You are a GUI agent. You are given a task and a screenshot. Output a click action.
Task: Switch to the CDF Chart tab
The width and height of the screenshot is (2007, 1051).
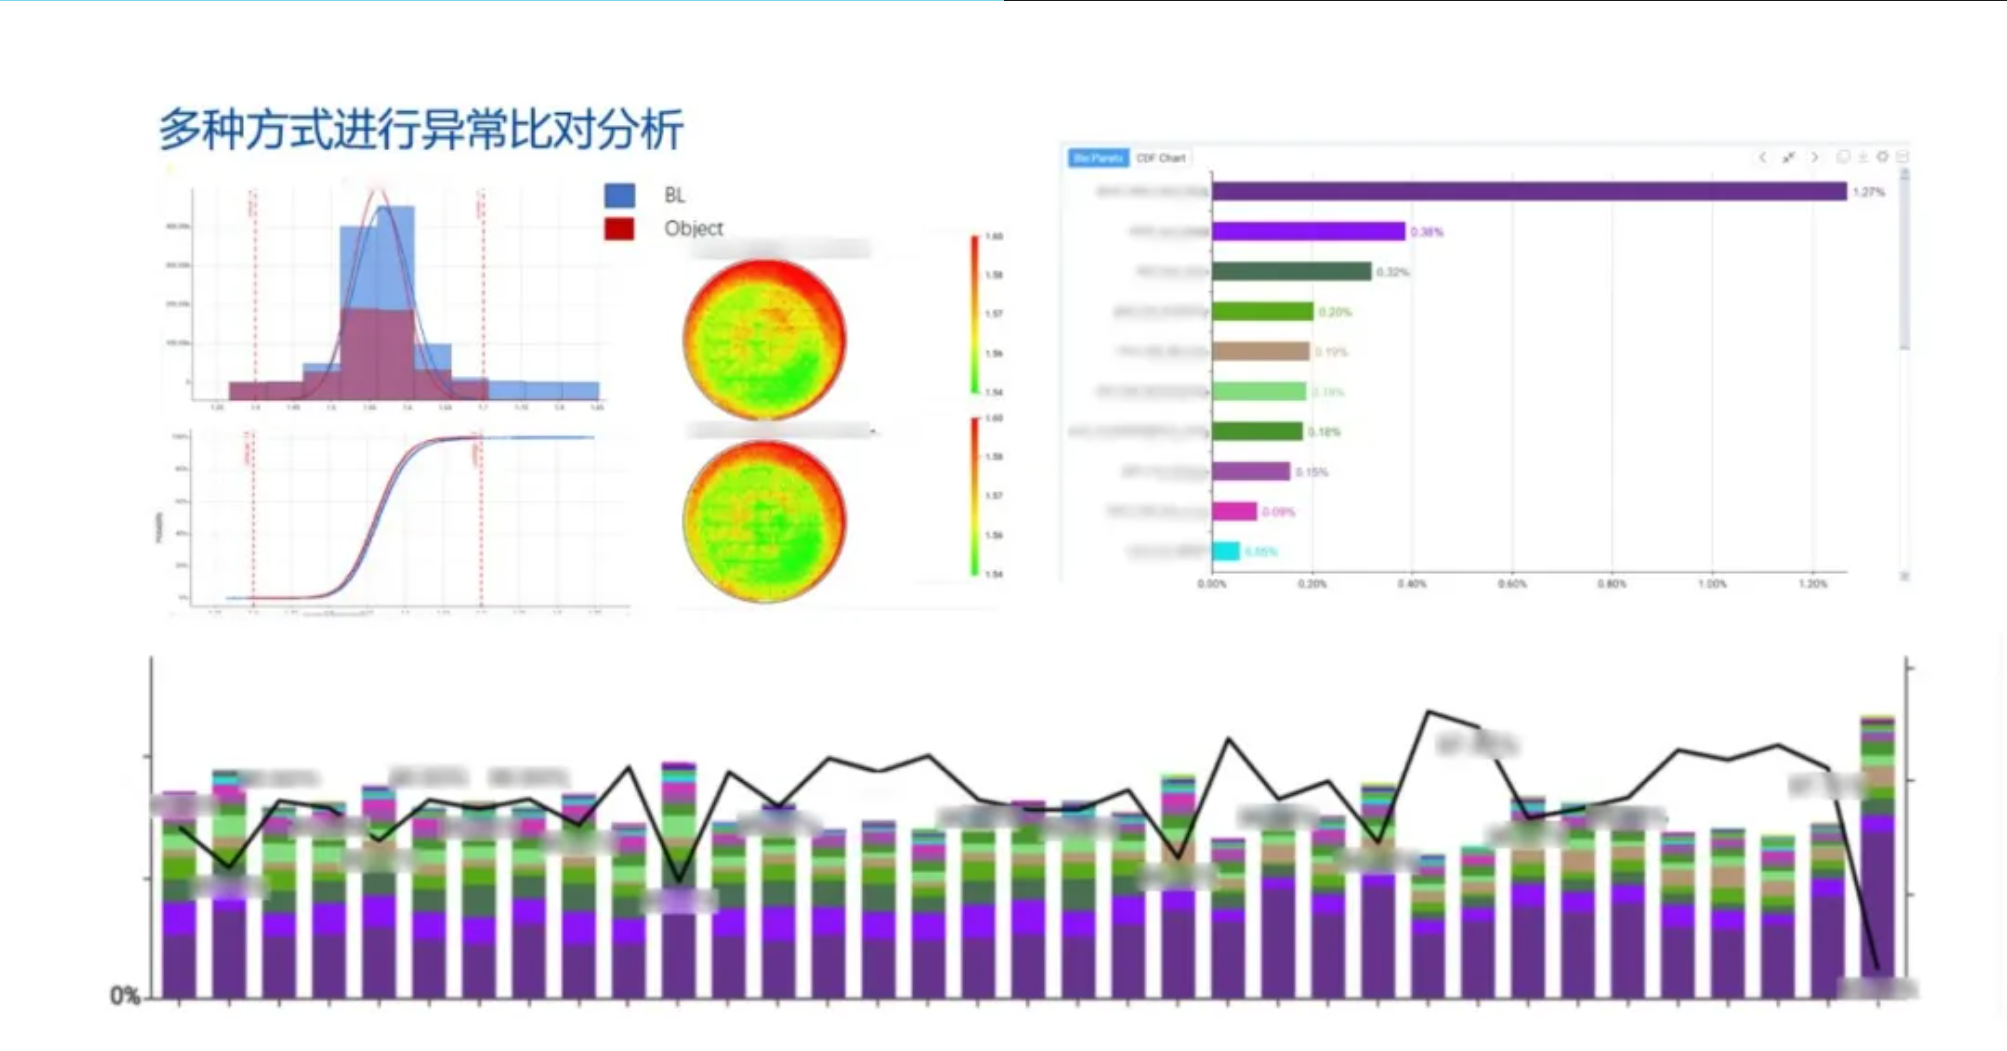(x=1160, y=158)
